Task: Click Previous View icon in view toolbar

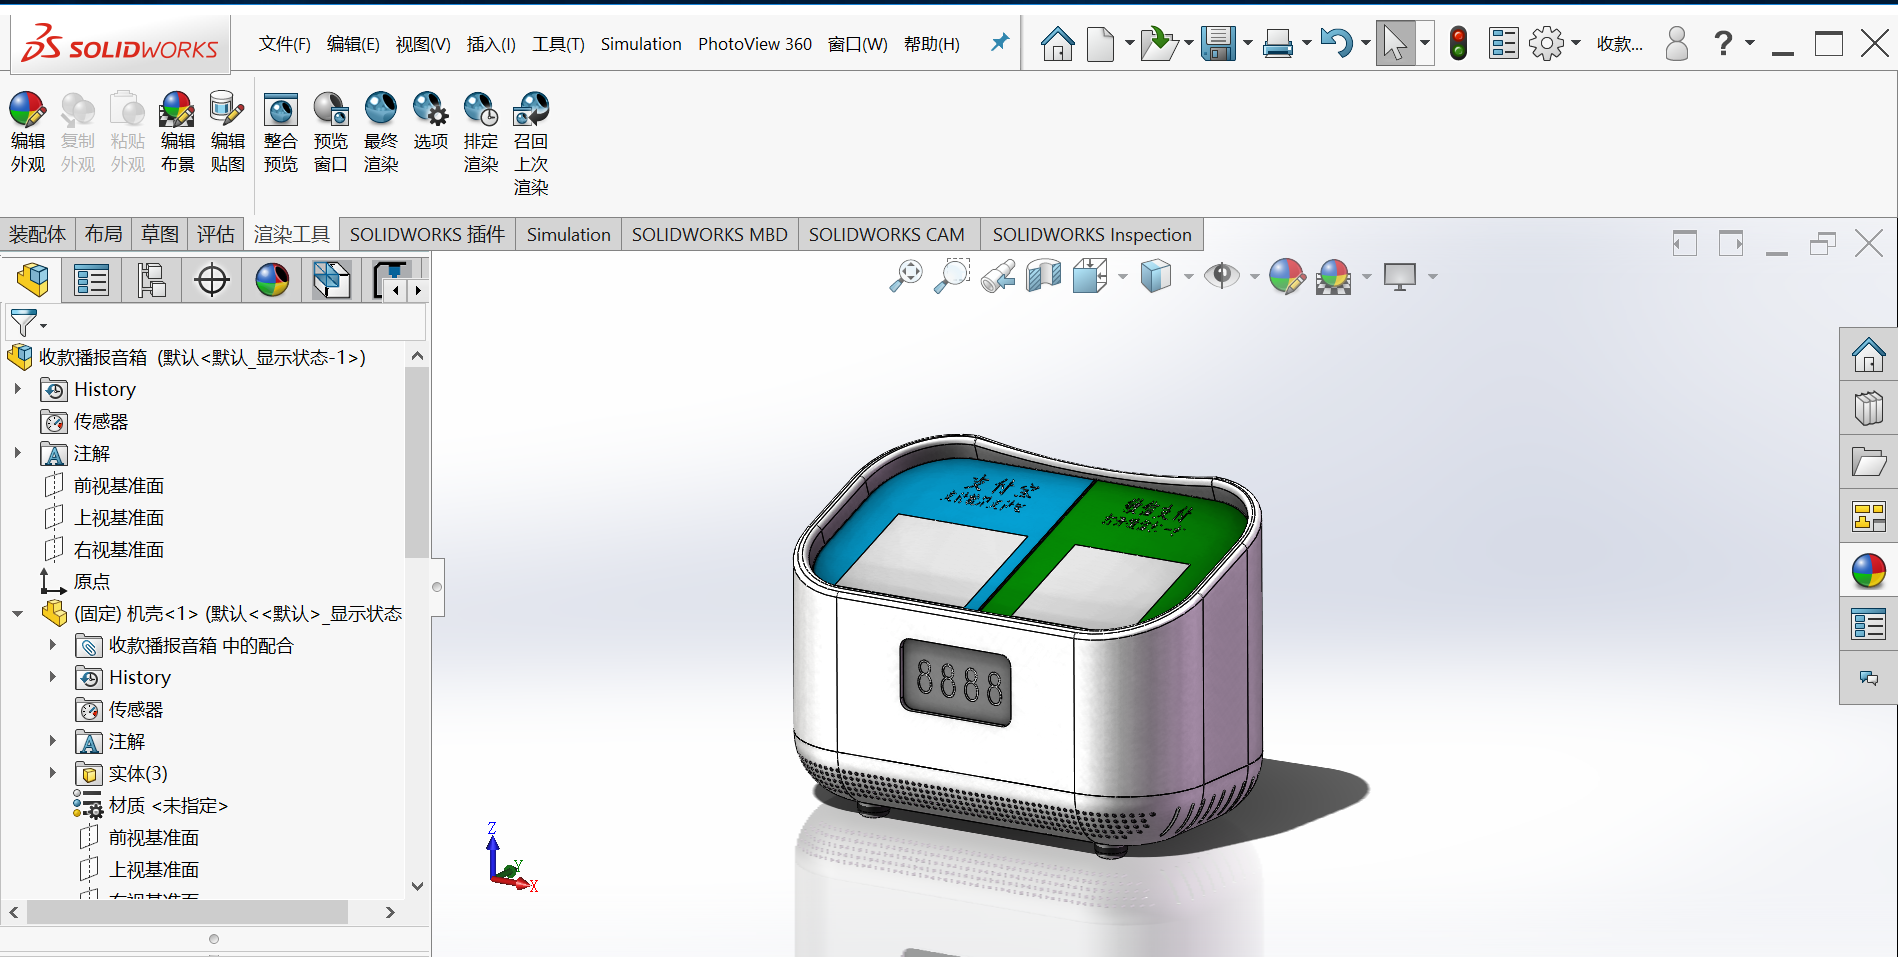Action: click(x=998, y=276)
